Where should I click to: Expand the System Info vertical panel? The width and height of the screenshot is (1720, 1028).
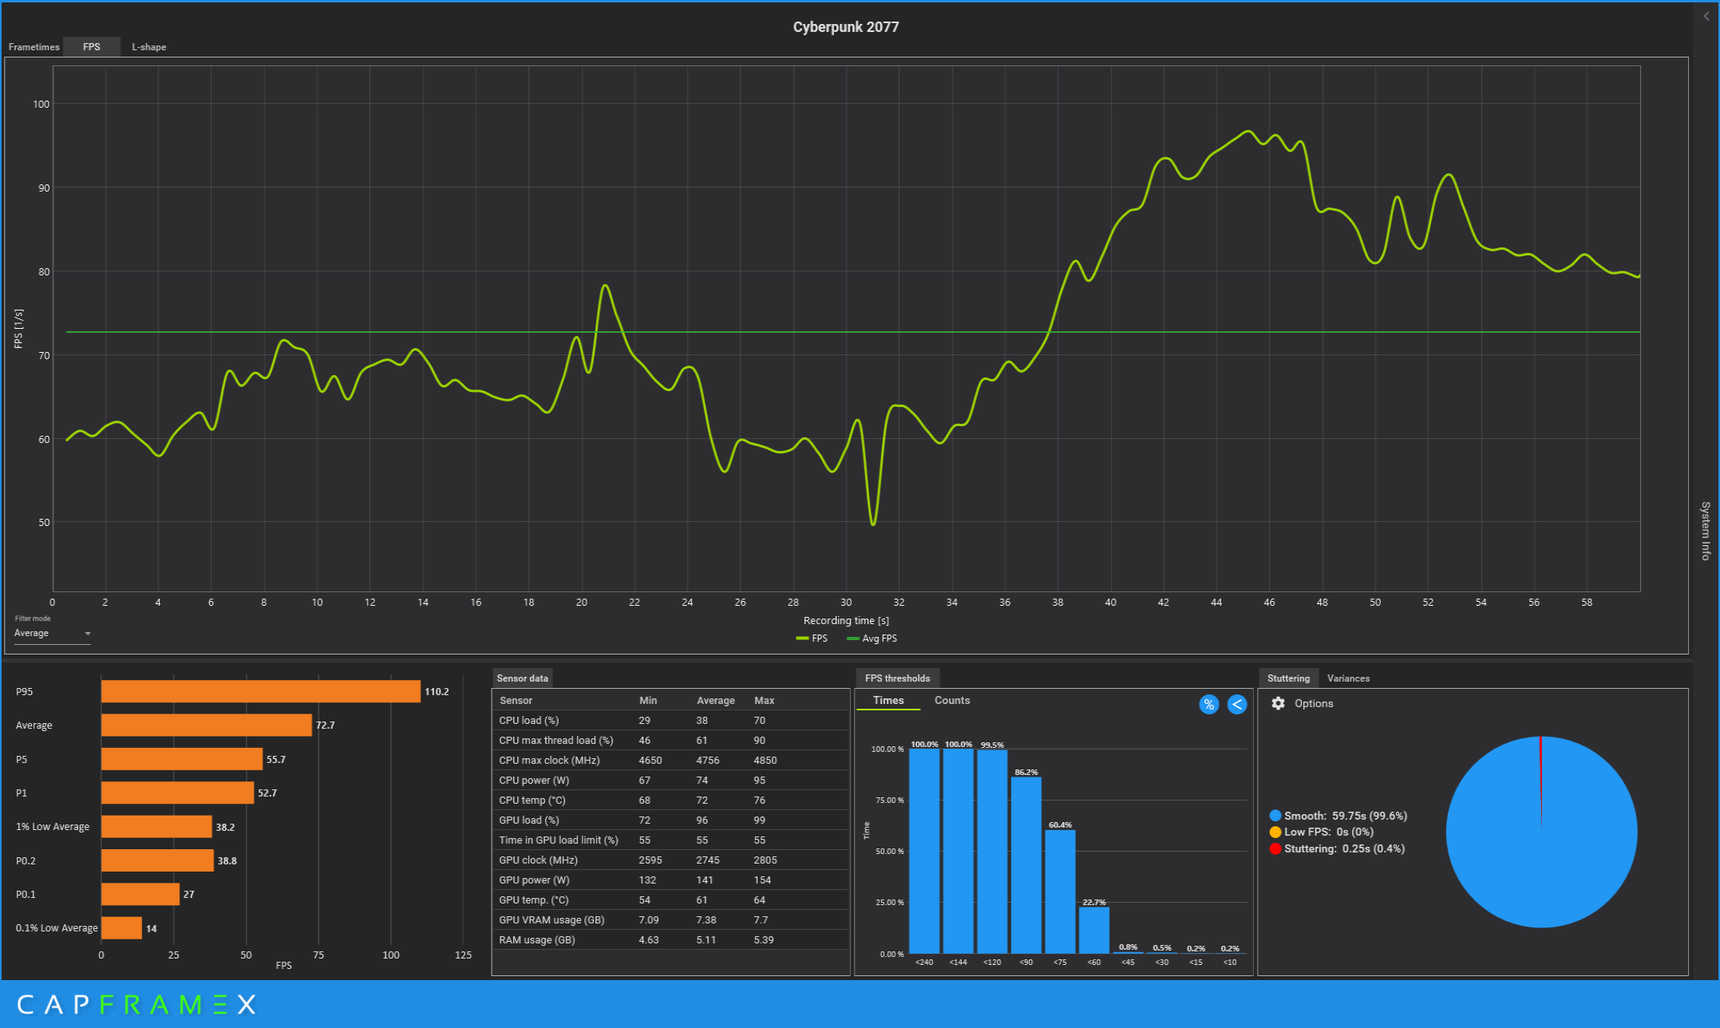coord(1706,531)
